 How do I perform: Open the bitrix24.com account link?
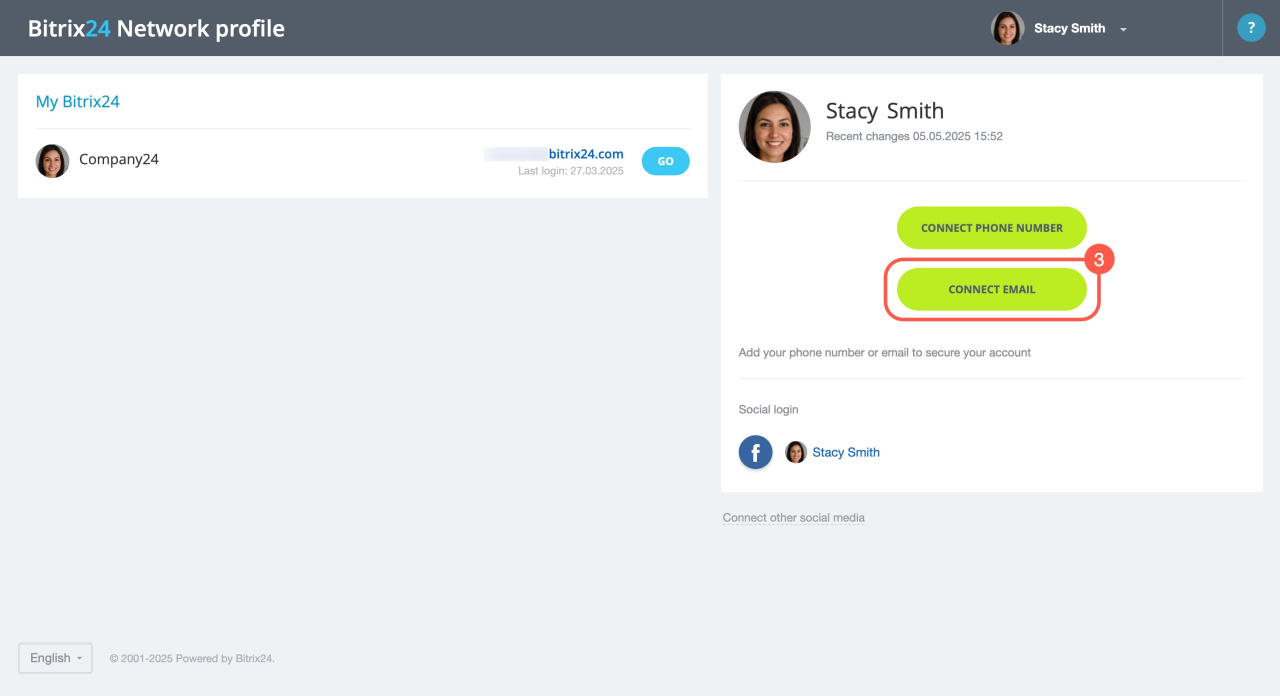(554, 154)
